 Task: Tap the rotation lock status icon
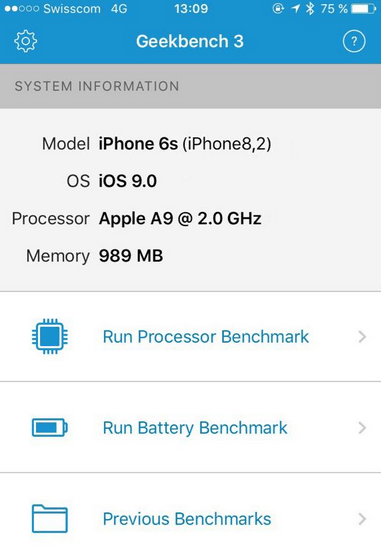click(x=278, y=9)
